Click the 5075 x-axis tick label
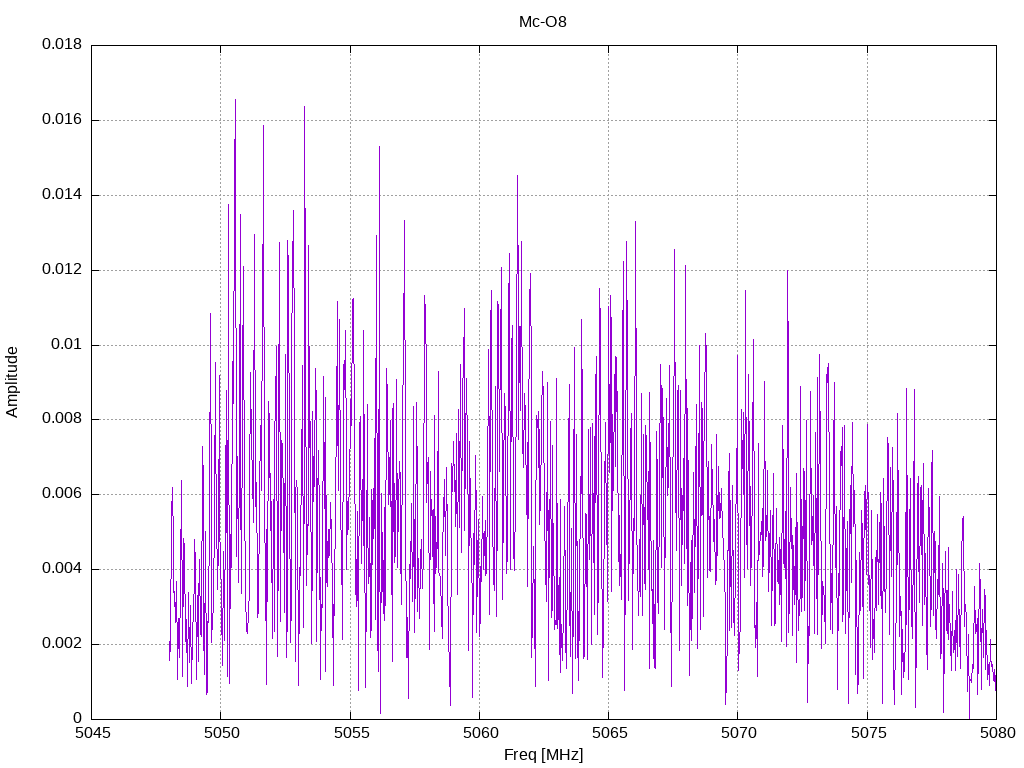Viewport: 1024px width, 768px height. (867, 733)
